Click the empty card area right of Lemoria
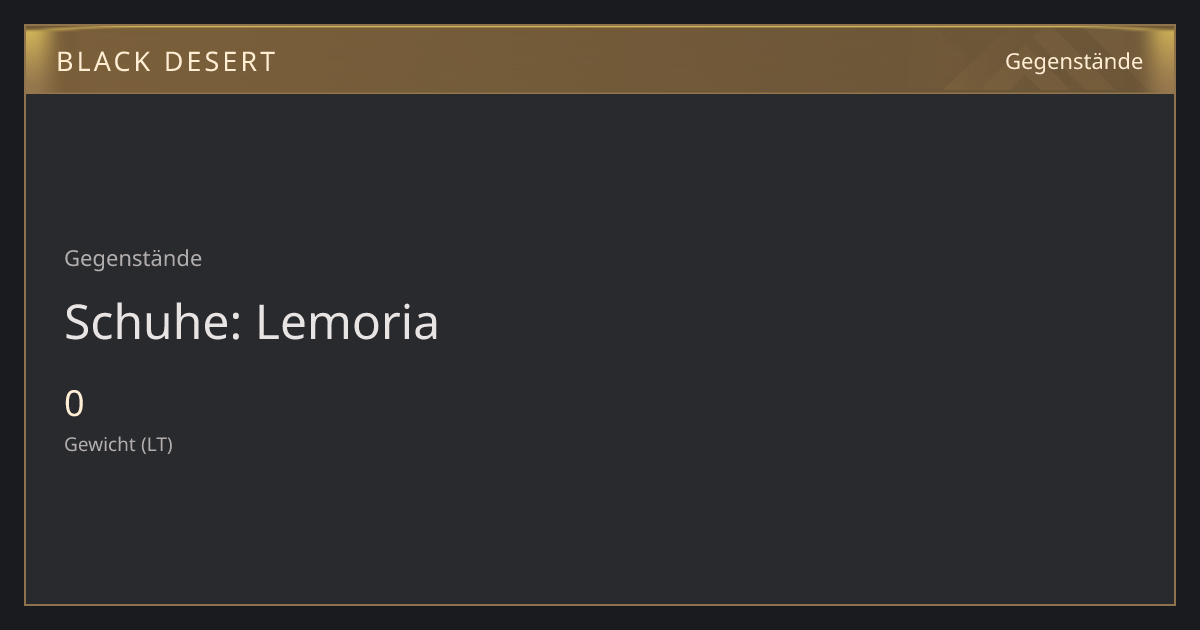This screenshot has height=630, width=1200. 800,322
